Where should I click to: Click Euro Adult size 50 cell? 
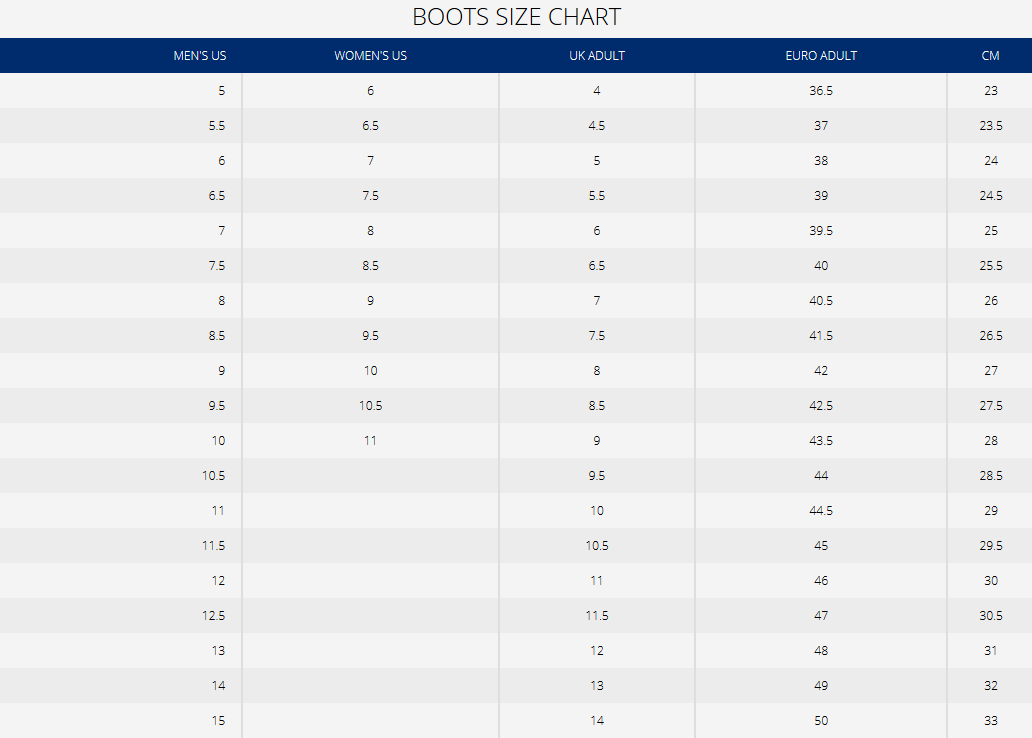coord(821,721)
